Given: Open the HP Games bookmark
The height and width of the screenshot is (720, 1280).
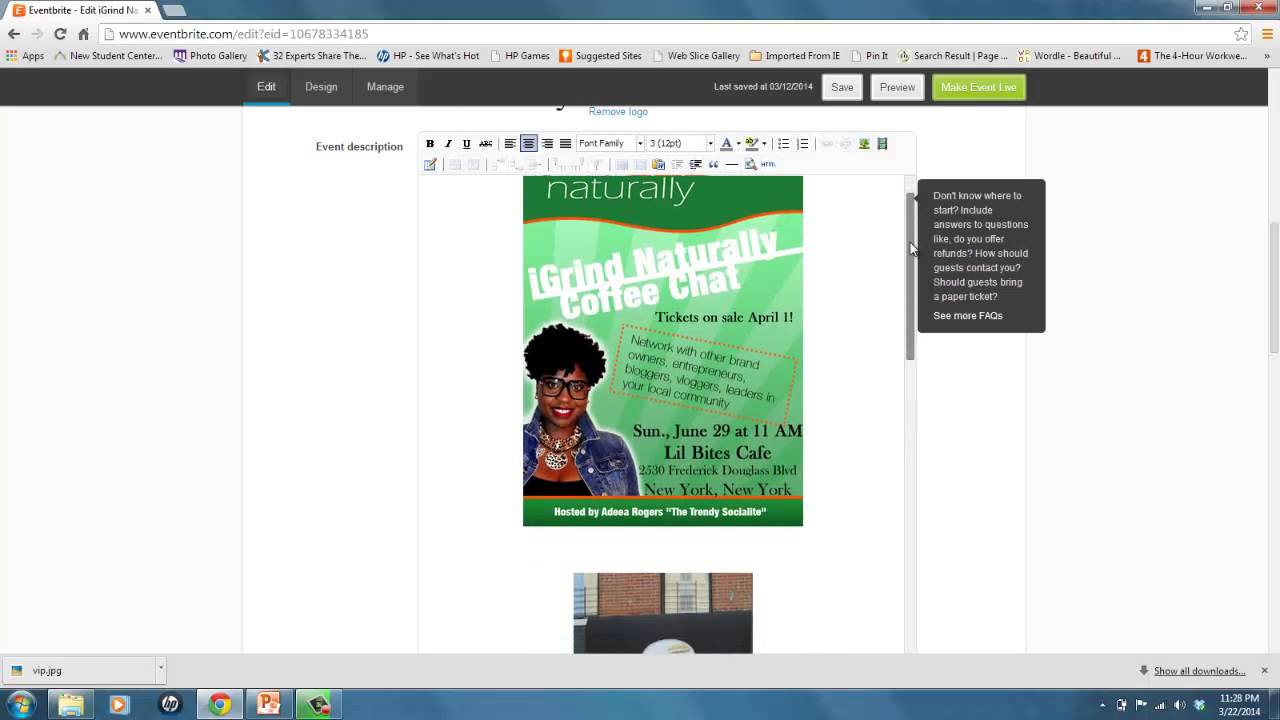Looking at the screenshot, I should [520, 56].
